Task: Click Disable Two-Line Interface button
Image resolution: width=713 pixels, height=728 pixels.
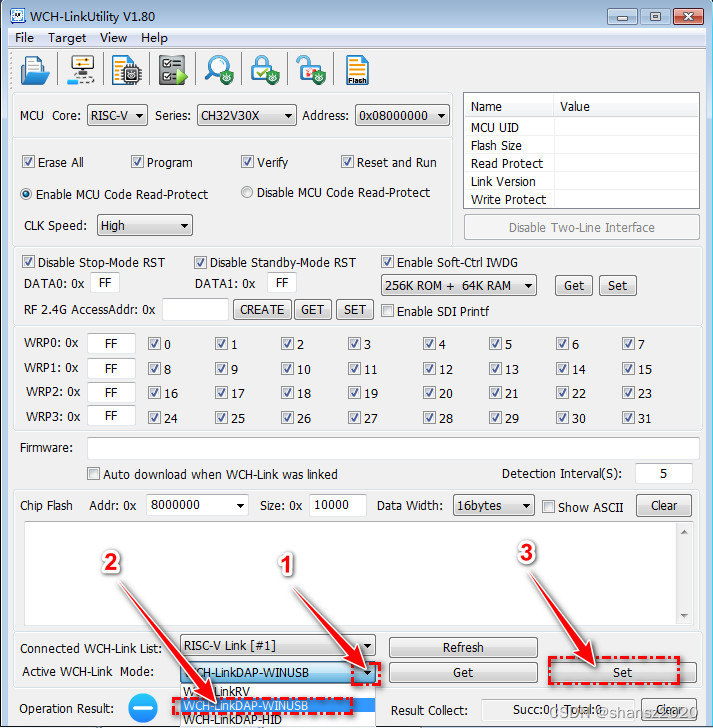Action: (x=582, y=227)
